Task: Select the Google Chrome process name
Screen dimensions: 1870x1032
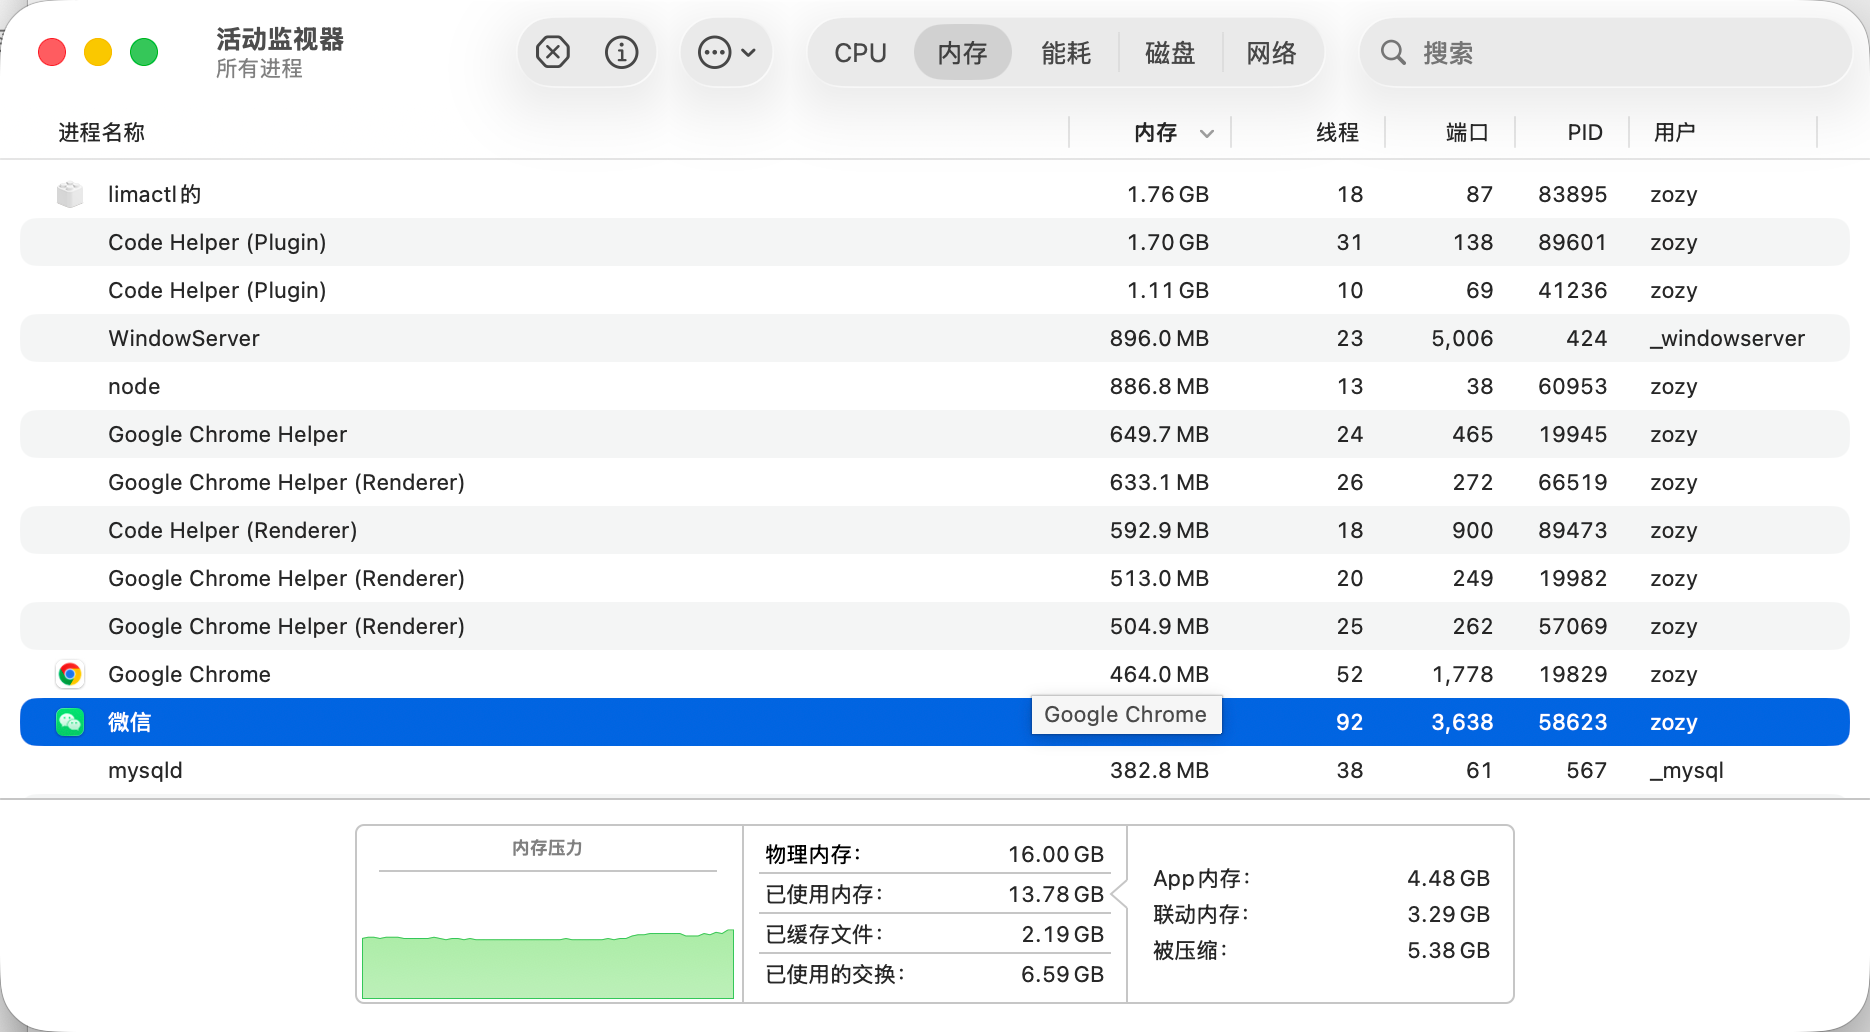Action: (189, 674)
